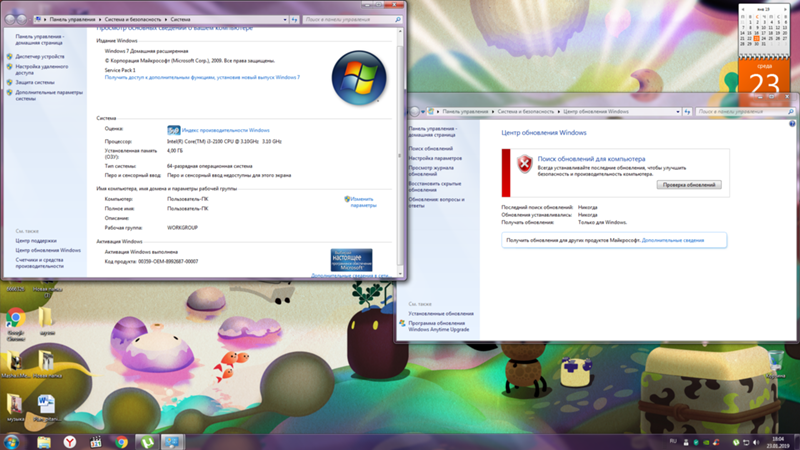The height and width of the screenshot is (450, 800).
Task: Open System Protection link in sidebar
Action: [35, 82]
